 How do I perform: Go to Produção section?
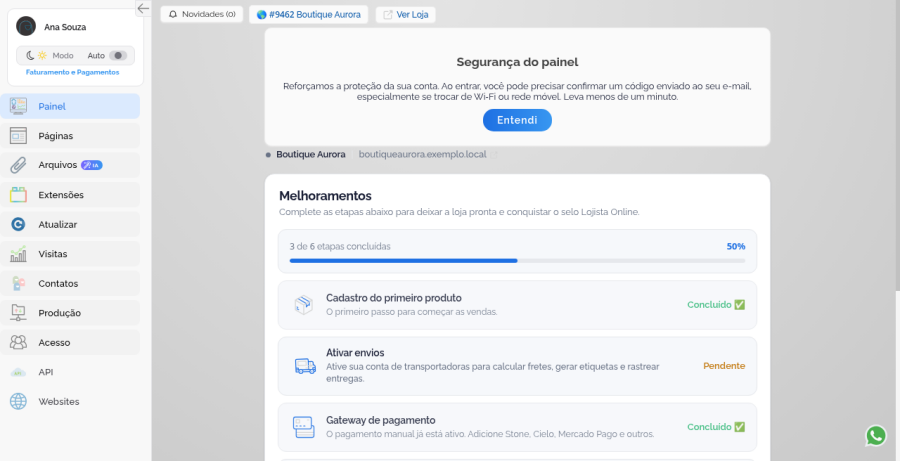(70, 313)
